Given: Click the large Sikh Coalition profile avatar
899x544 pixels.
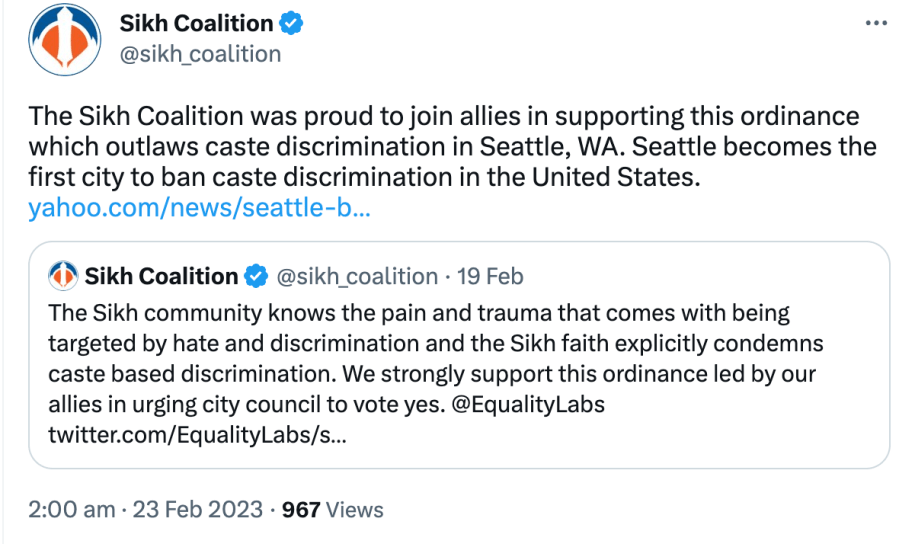Looking at the screenshot, I should pyautogui.click(x=65, y=40).
